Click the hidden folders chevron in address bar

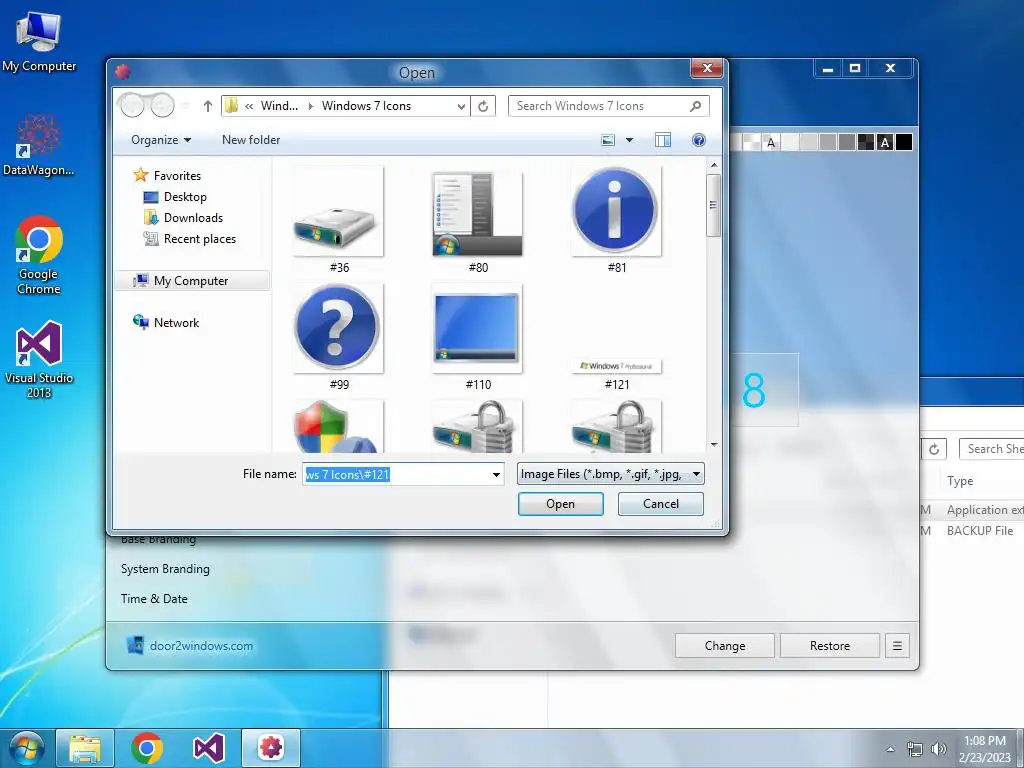tap(249, 106)
